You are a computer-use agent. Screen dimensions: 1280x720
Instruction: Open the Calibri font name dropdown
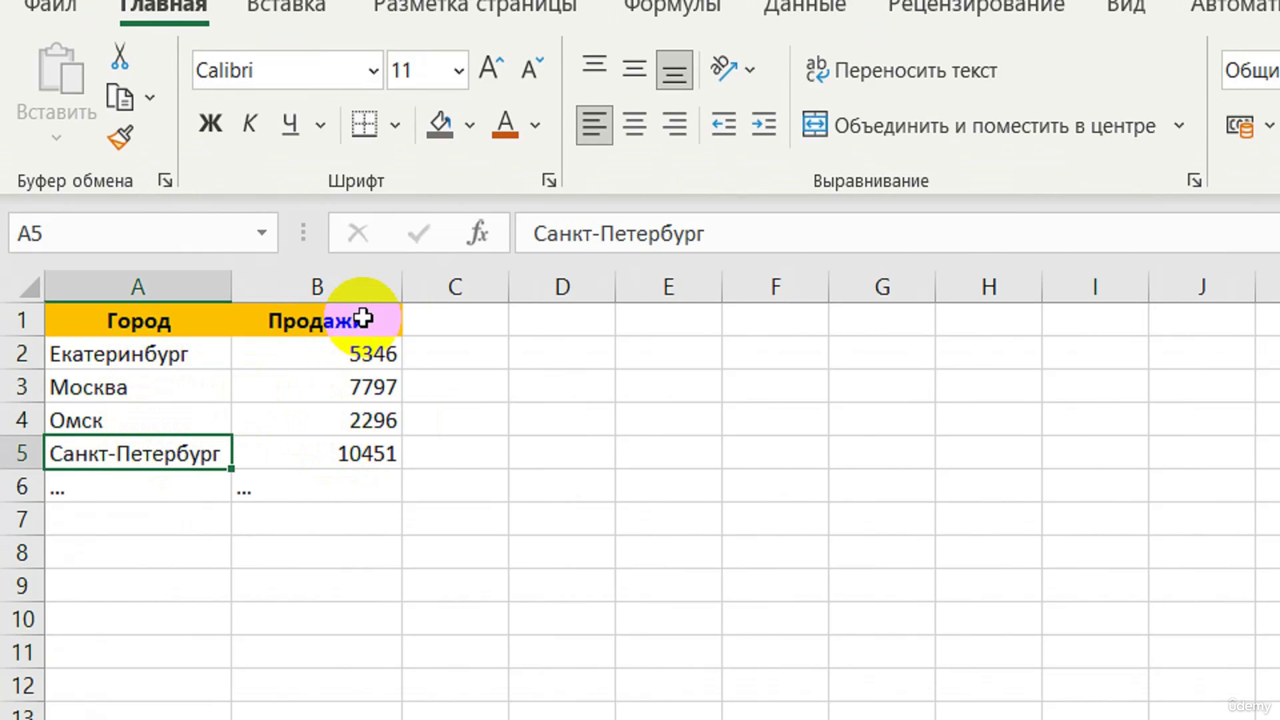[x=374, y=71]
